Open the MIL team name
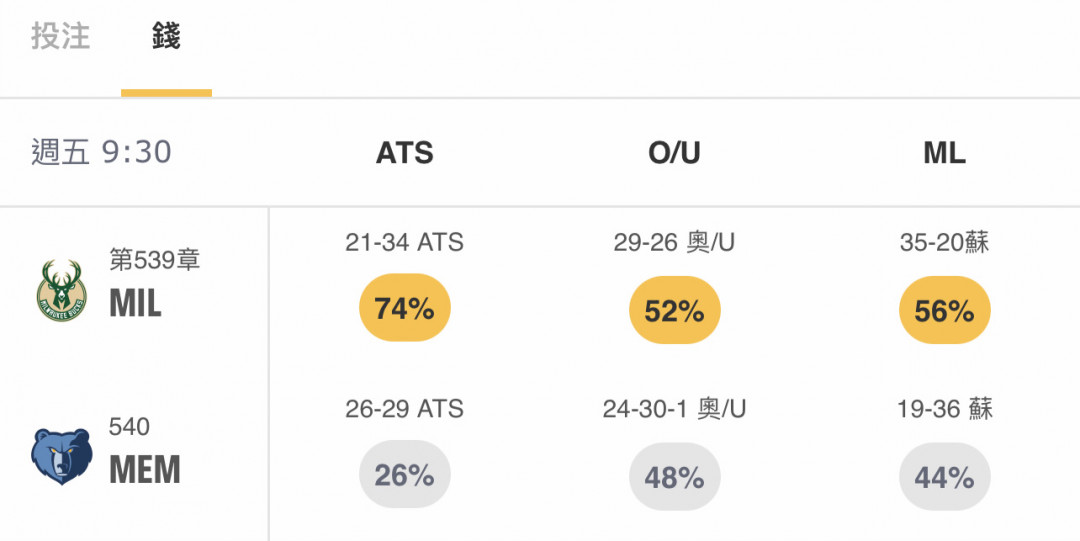Image resolution: width=1080 pixels, height=541 pixels. (135, 303)
